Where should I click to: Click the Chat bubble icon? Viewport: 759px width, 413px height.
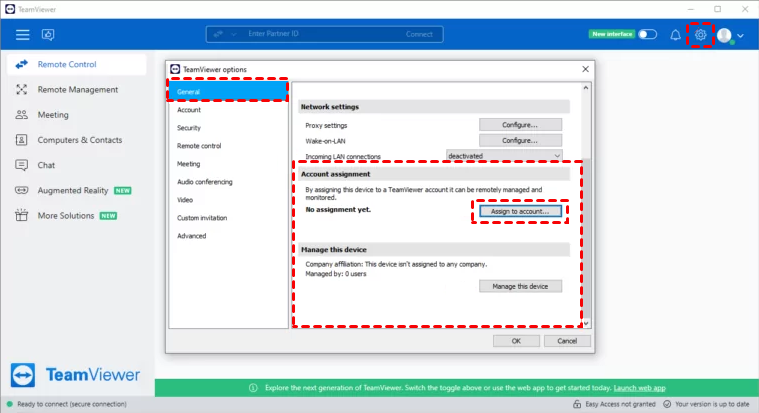point(21,165)
